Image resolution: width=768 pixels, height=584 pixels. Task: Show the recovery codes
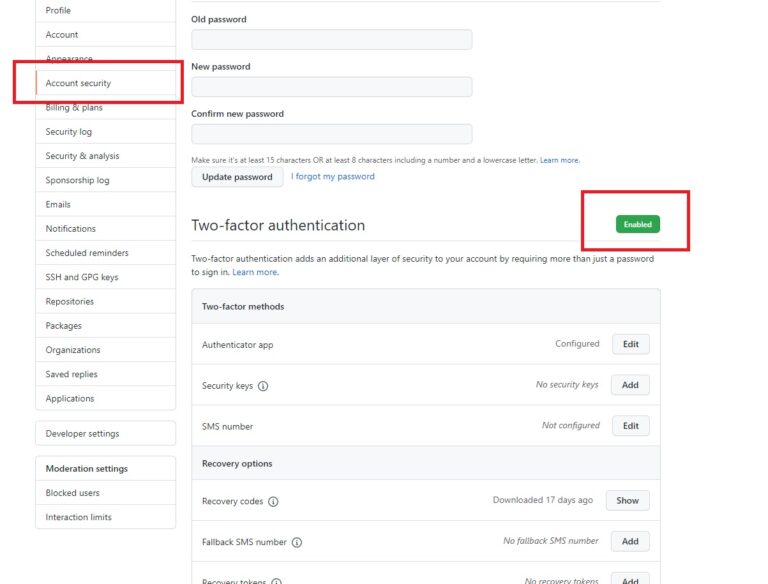pyautogui.click(x=627, y=500)
